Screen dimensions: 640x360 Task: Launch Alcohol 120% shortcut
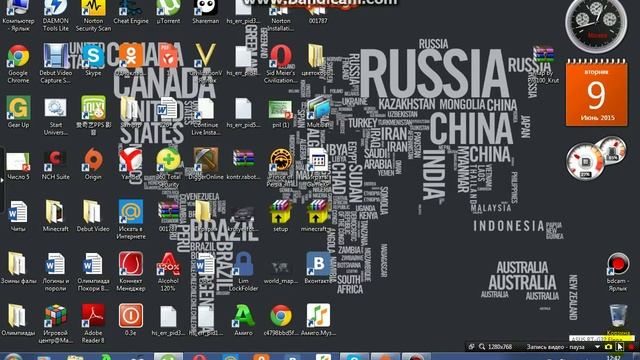168,272
